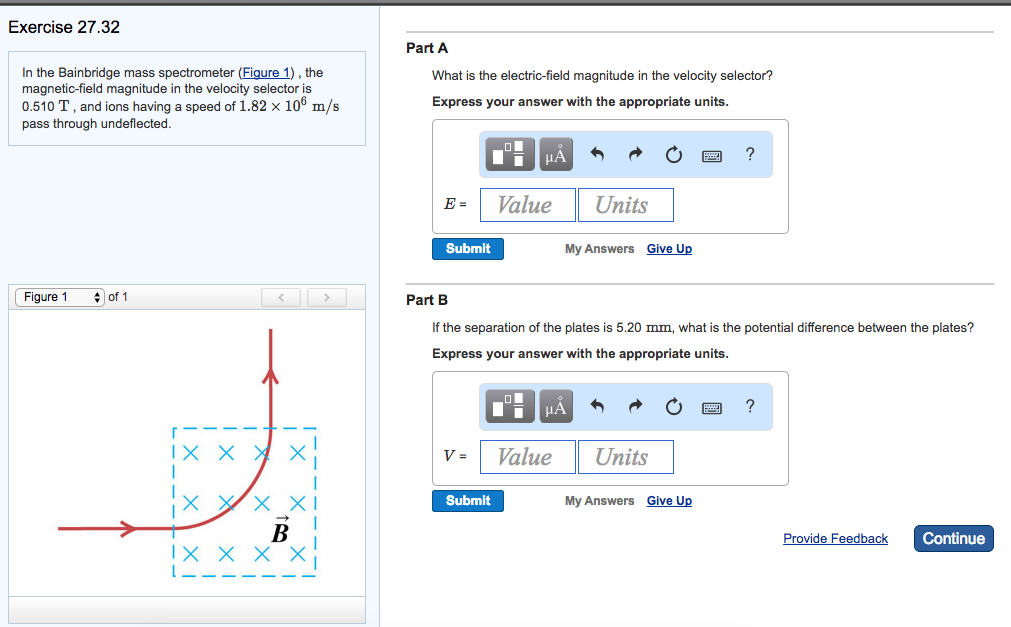
Task: Click the Provide Feedback link
Action: tap(834, 538)
